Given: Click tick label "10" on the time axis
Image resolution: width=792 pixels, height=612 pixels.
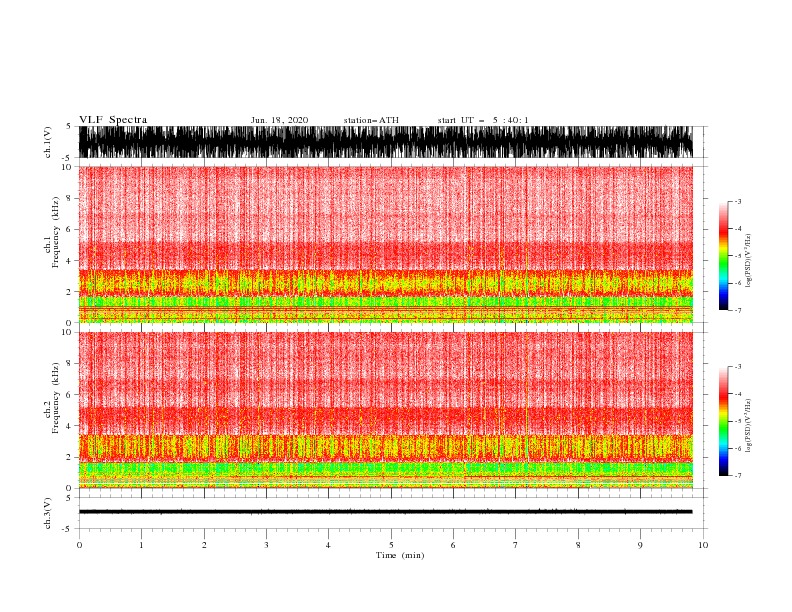Looking at the screenshot, I should [703, 545].
